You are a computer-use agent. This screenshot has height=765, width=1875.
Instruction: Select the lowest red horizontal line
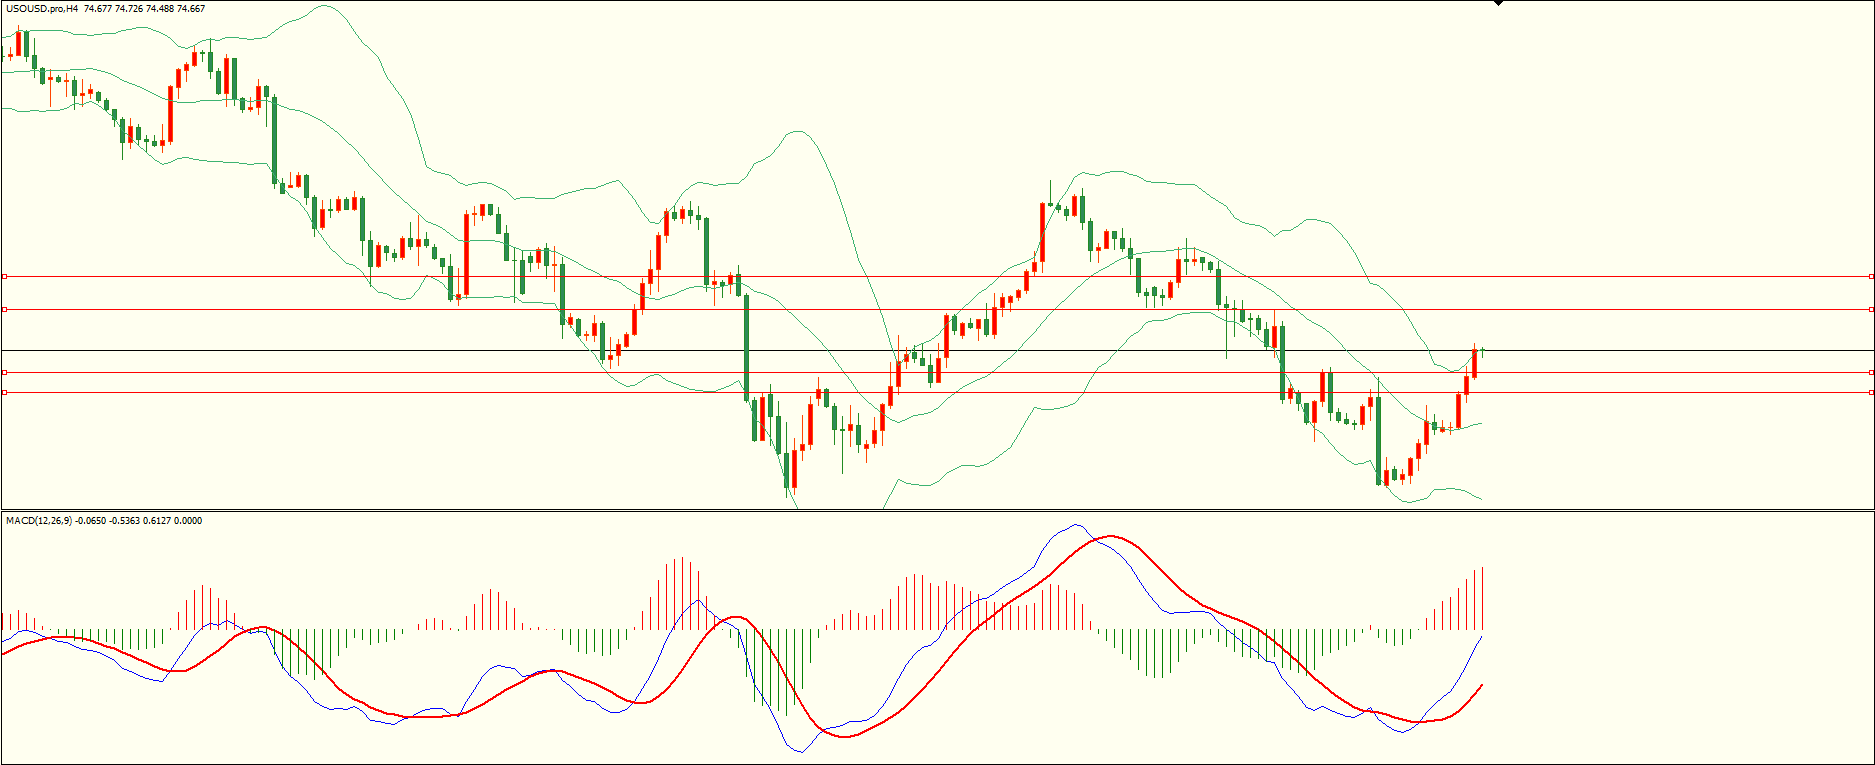pyautogui.click(x=937, y=392)
